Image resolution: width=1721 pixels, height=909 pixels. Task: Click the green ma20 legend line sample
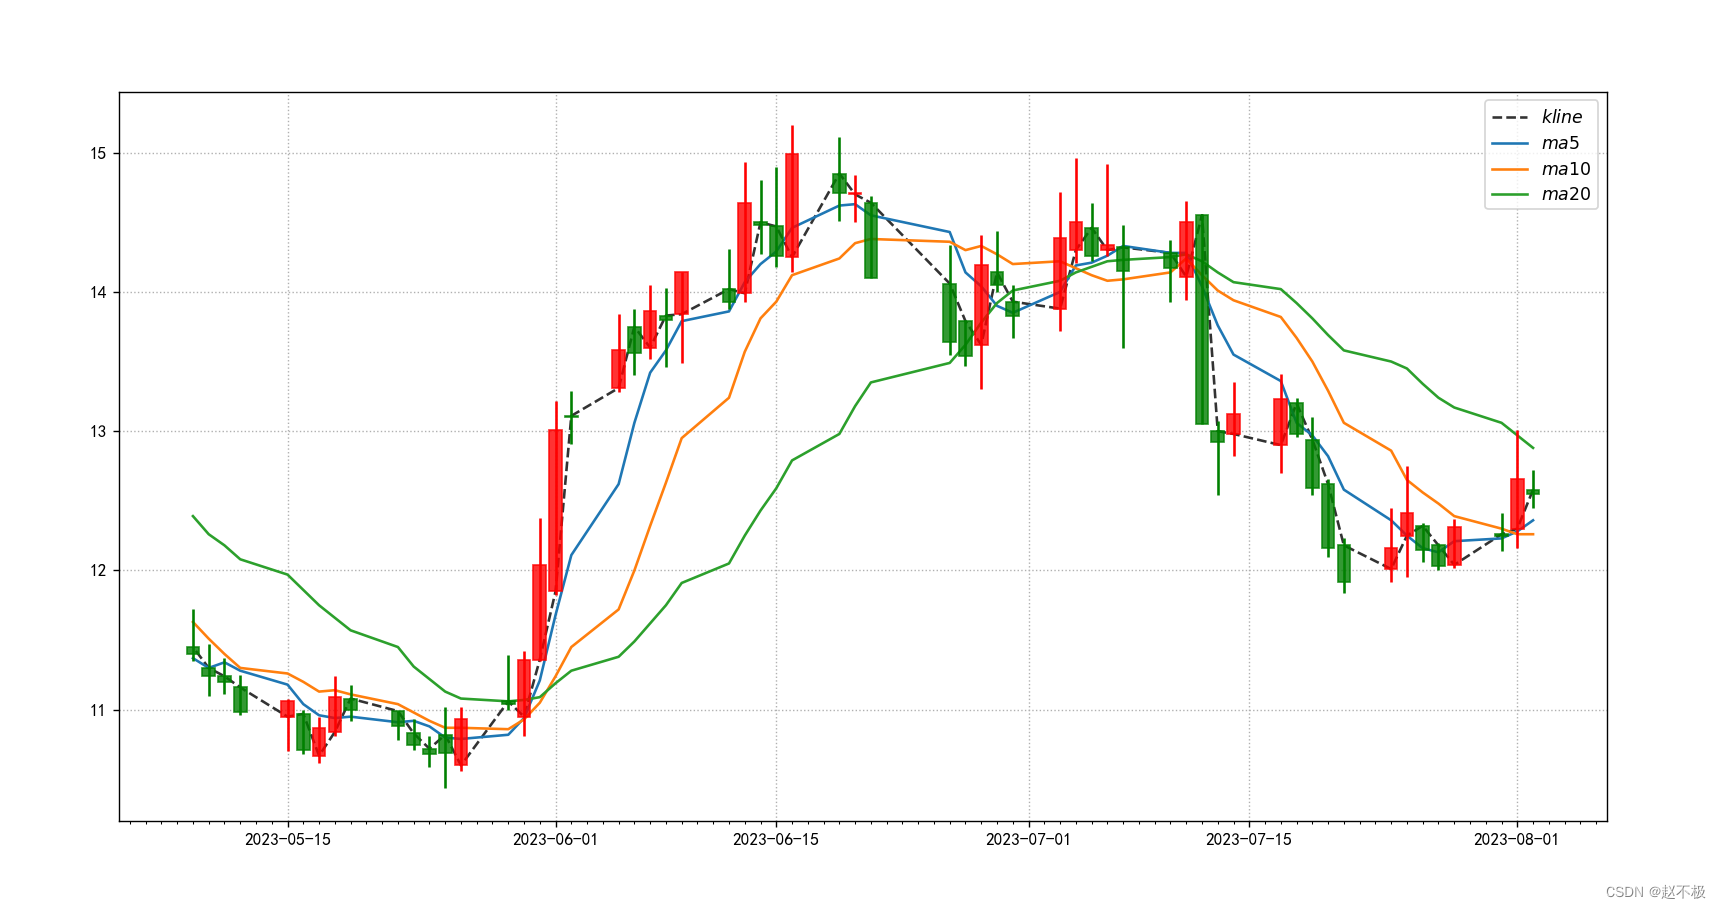(1511, 195)
